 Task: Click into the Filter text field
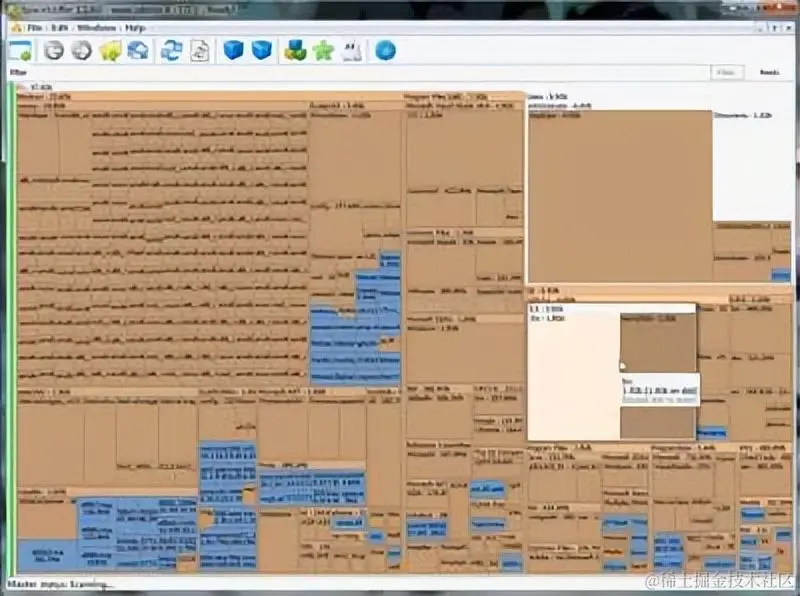click(x=369, y=72)
